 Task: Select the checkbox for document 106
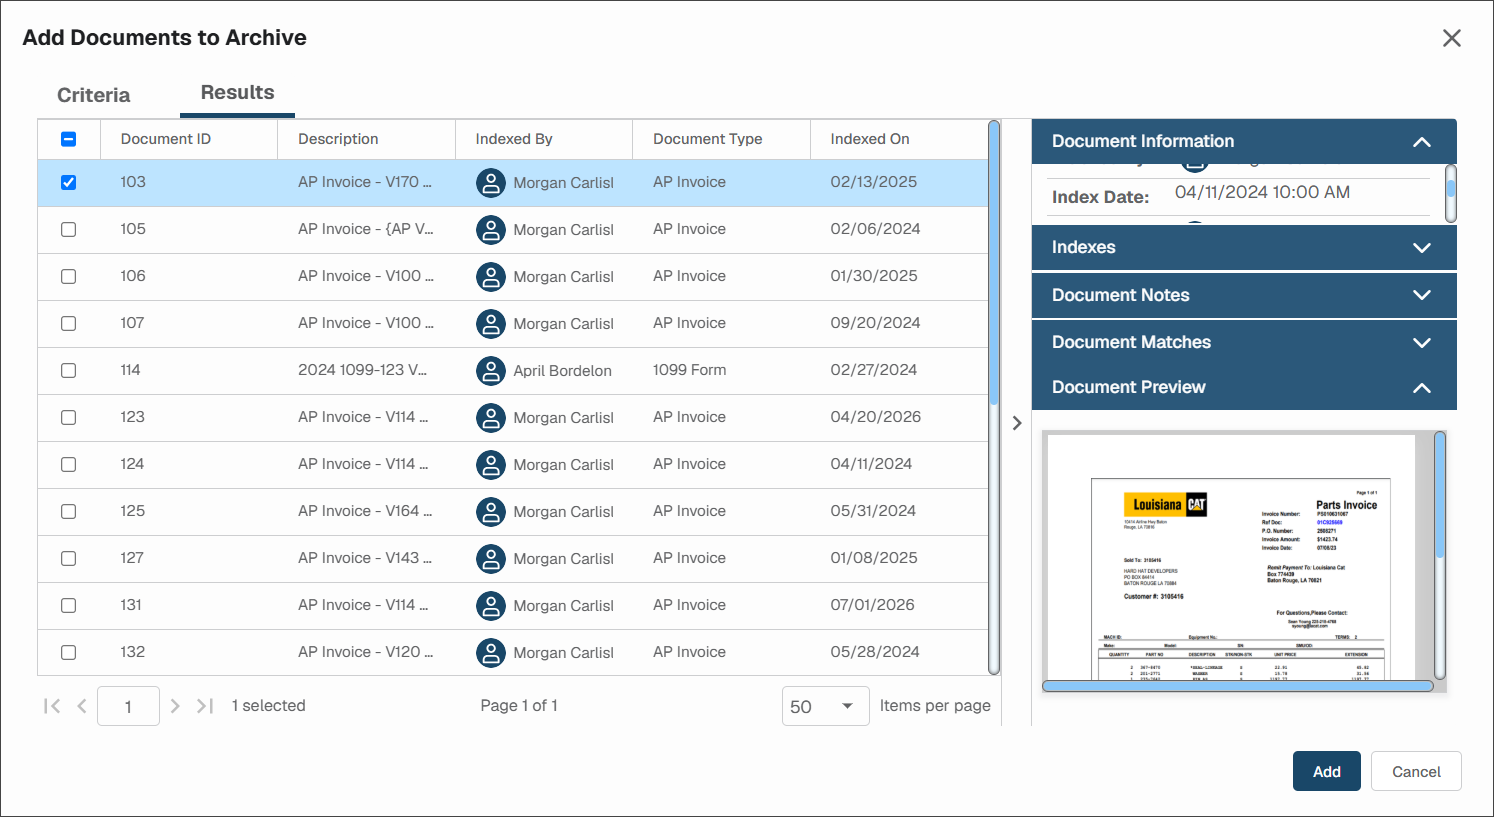[68, 276]
